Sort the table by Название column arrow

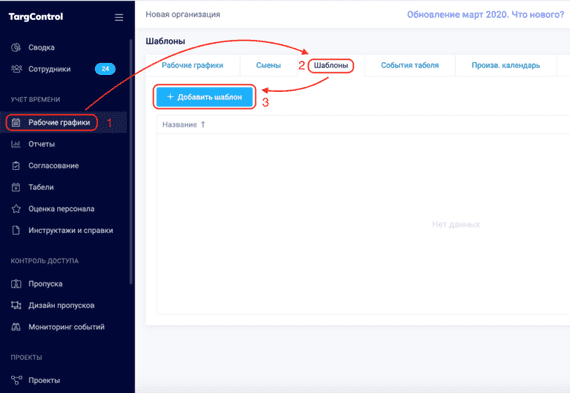click(x=203, y=124)
